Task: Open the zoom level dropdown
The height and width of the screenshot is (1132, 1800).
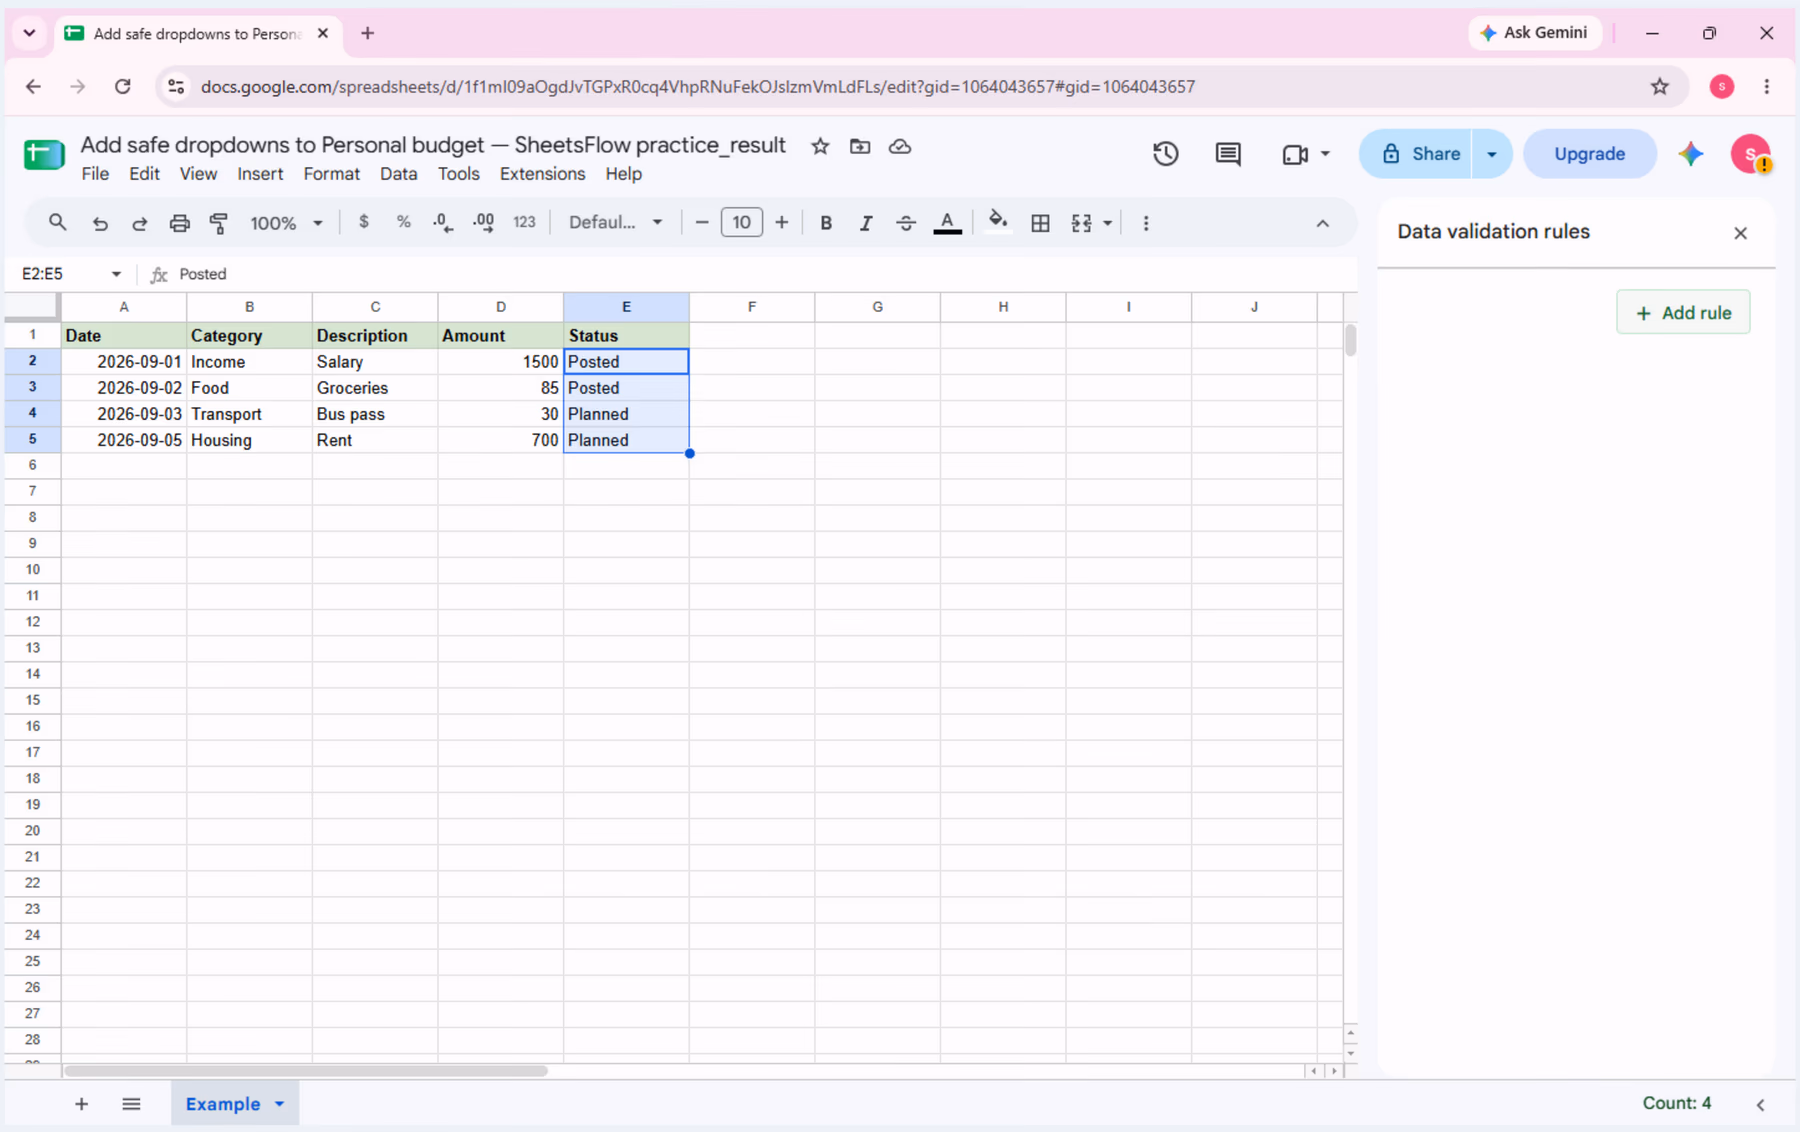Action: tap(287, 223)
